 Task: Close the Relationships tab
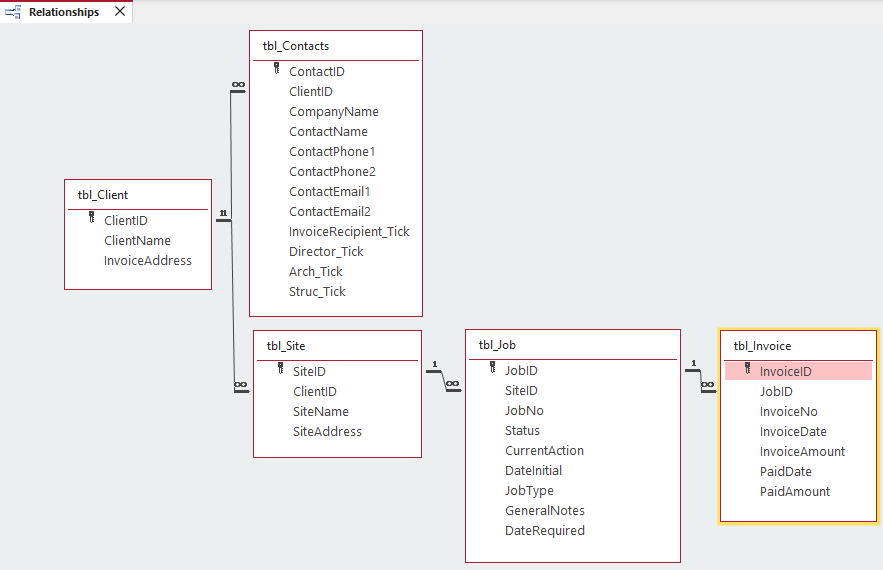(x=120, y=12)
